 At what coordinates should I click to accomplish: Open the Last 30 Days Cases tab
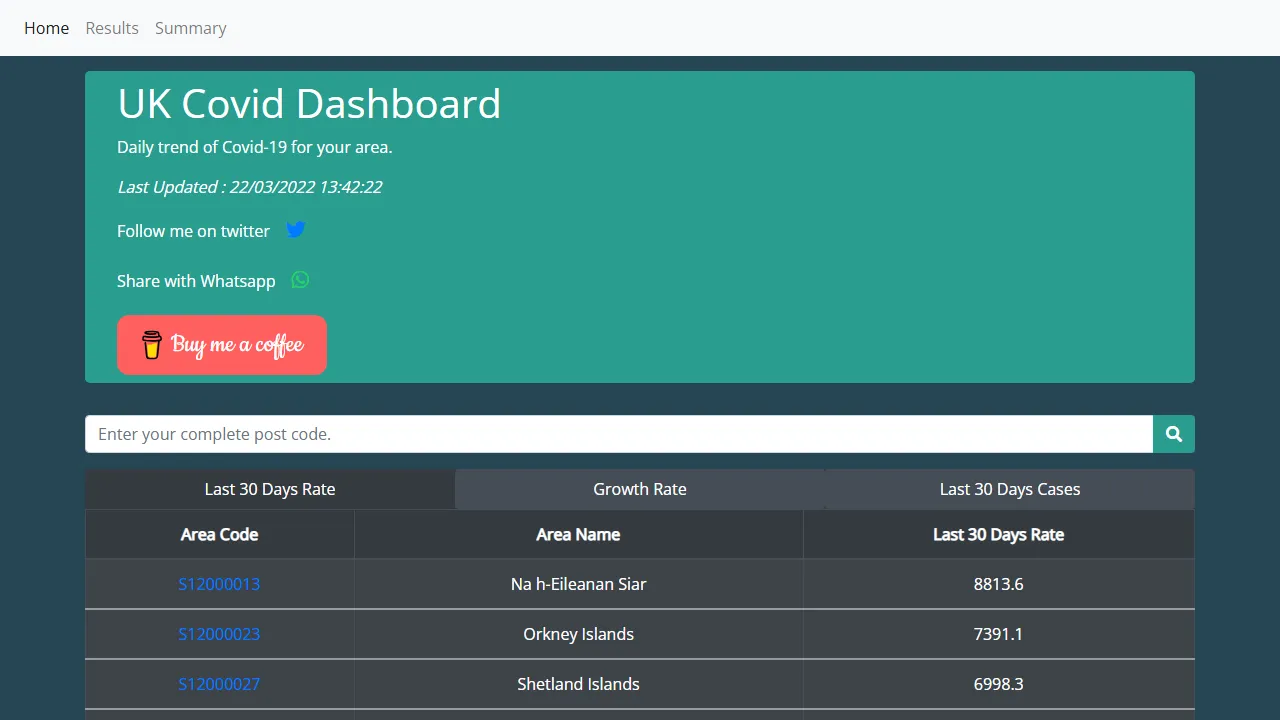coord(1010,489)
